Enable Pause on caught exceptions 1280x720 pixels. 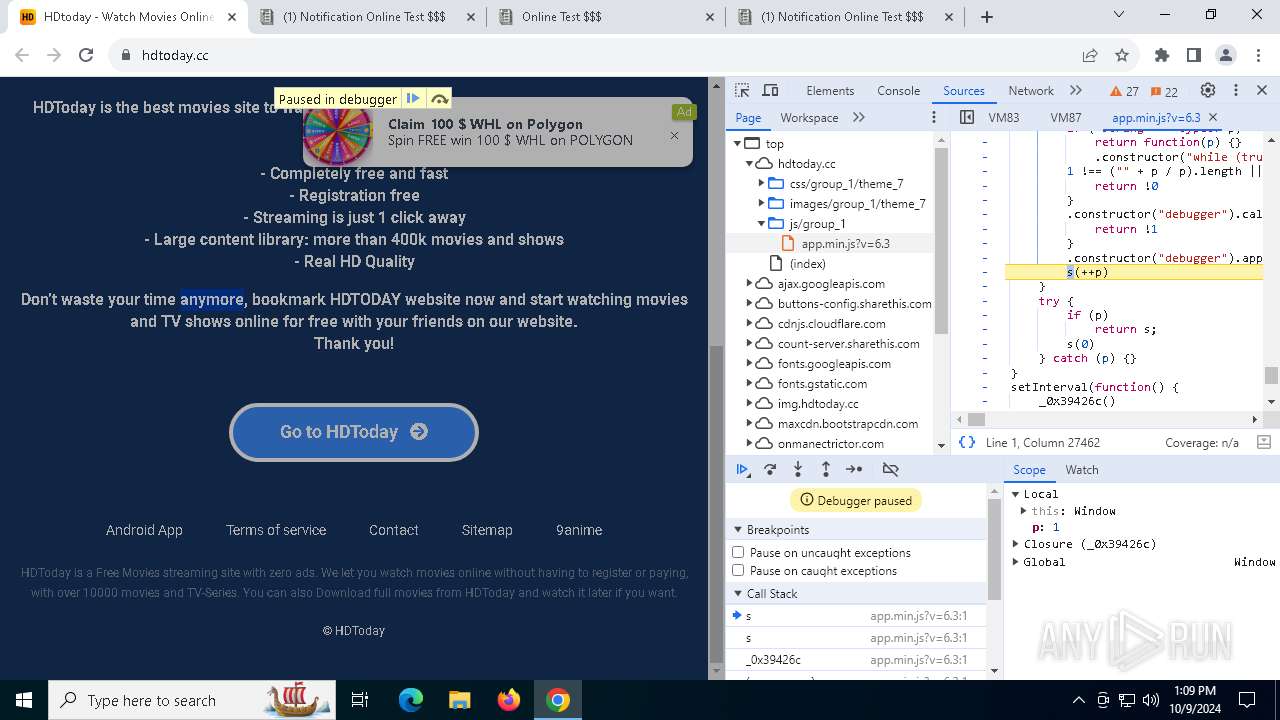coord(738,570)
